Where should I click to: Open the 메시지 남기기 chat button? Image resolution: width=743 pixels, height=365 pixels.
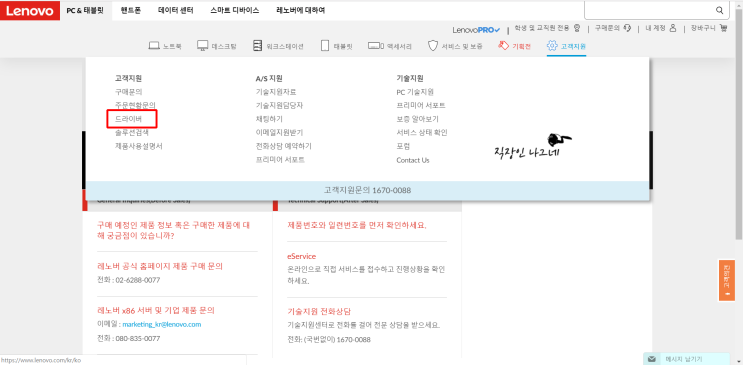pyautogui.click(x=687, y=359)
